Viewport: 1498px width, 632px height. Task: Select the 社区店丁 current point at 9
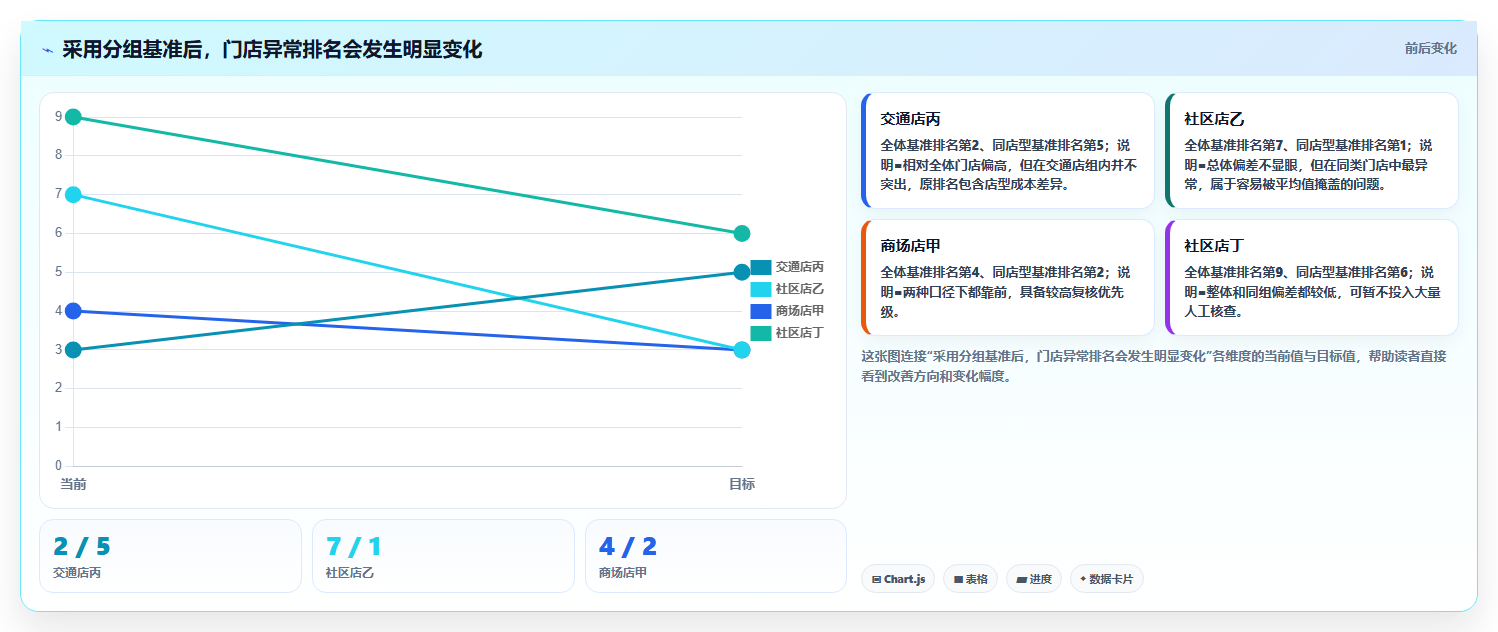pos(73,117)
